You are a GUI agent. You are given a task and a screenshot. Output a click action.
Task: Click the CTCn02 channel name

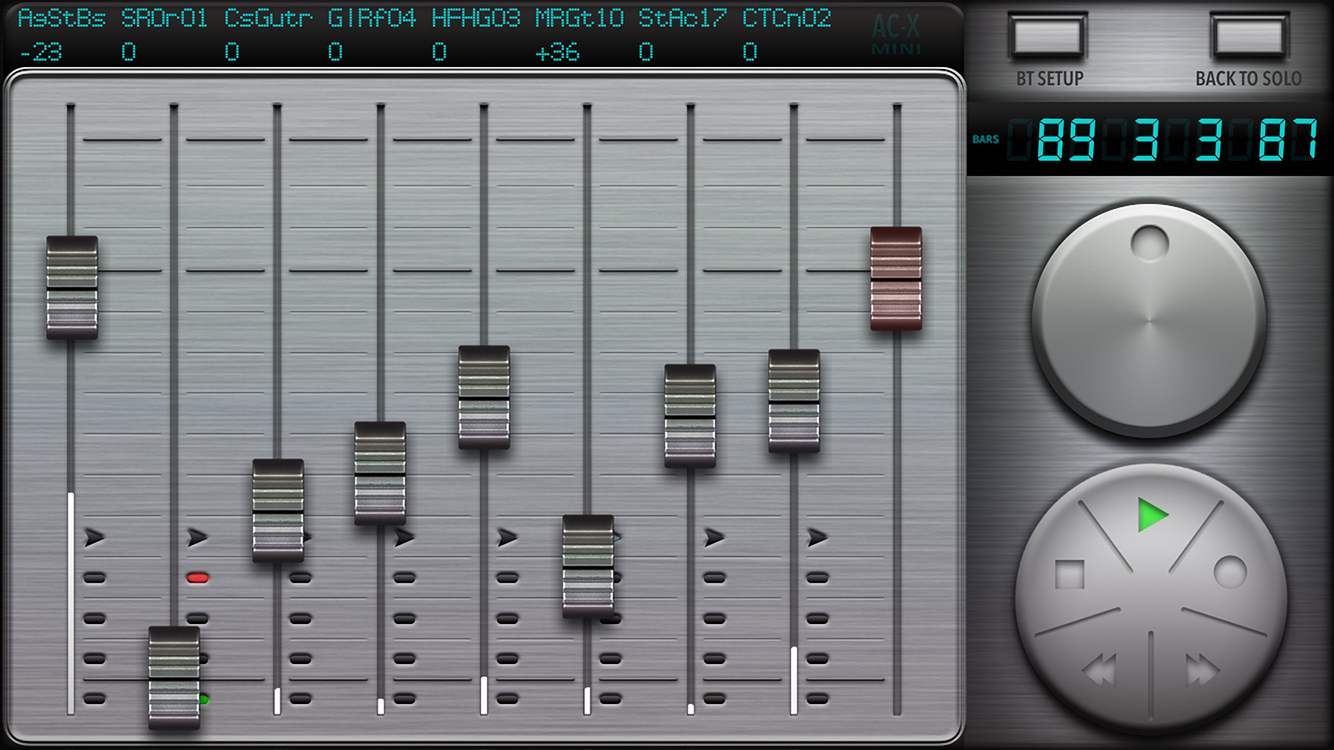tap(787, 18)
